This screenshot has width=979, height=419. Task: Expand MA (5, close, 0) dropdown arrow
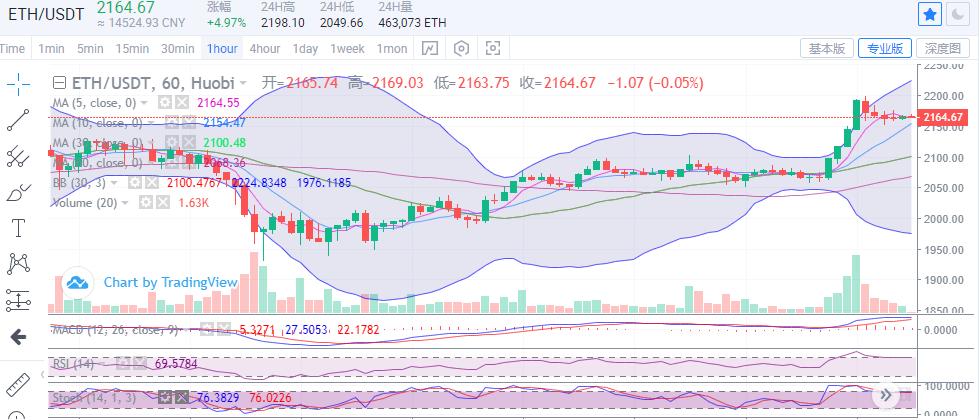[x=144, y=103]
